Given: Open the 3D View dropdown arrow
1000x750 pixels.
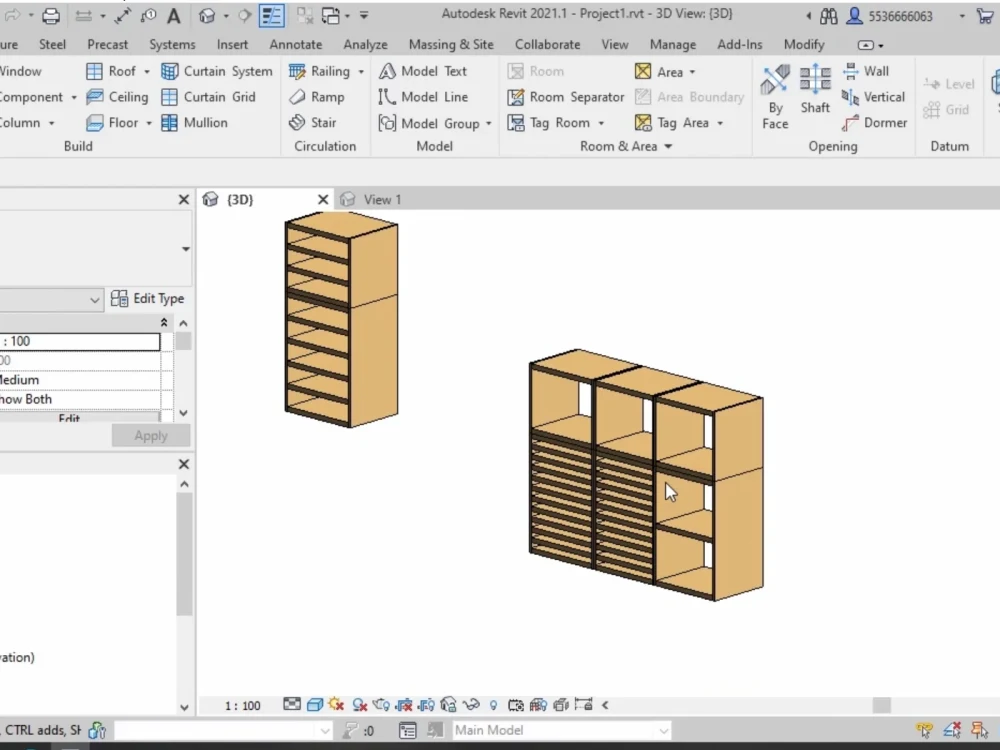Looking at the screenshot, I should point(226,16).
